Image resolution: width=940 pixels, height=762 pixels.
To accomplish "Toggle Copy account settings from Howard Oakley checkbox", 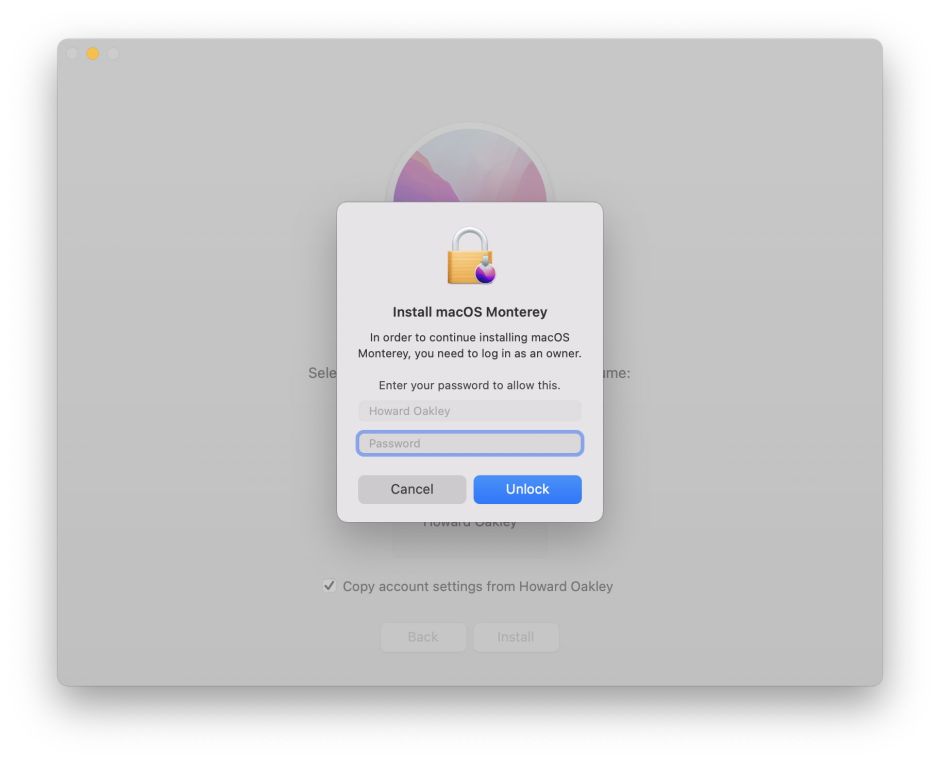I will [329, 586].
